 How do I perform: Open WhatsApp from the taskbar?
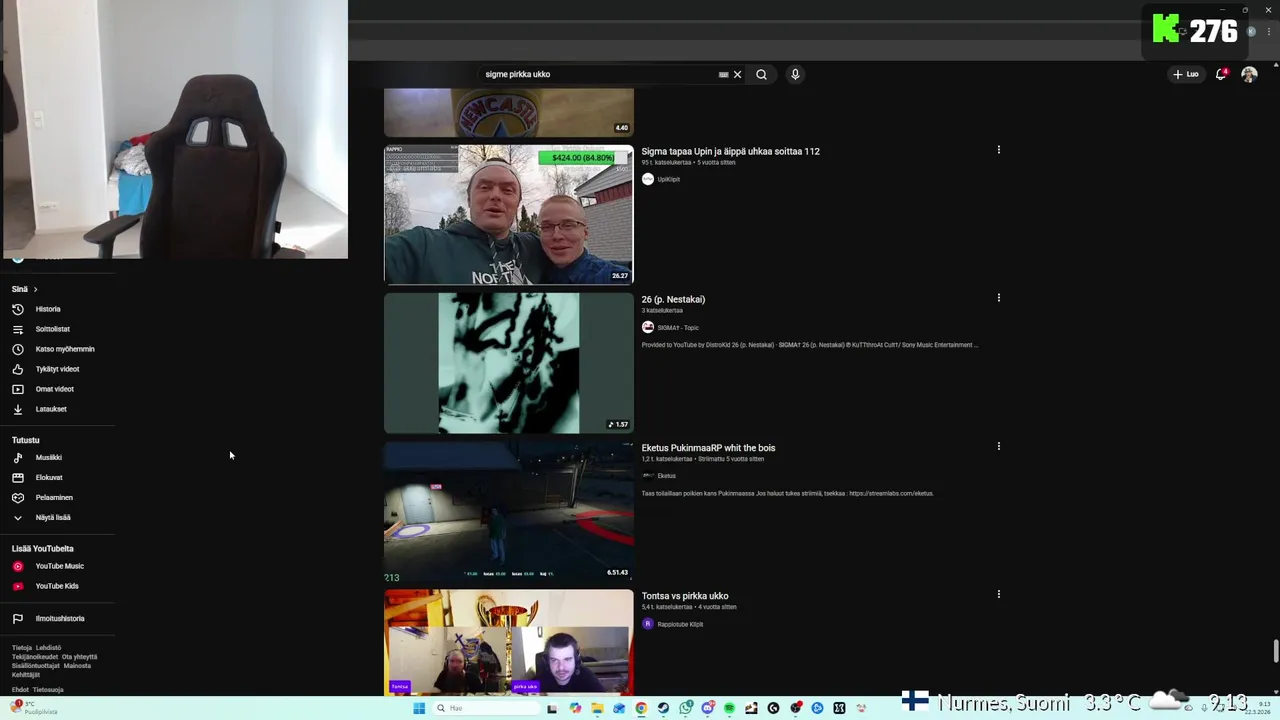point(685,708)
